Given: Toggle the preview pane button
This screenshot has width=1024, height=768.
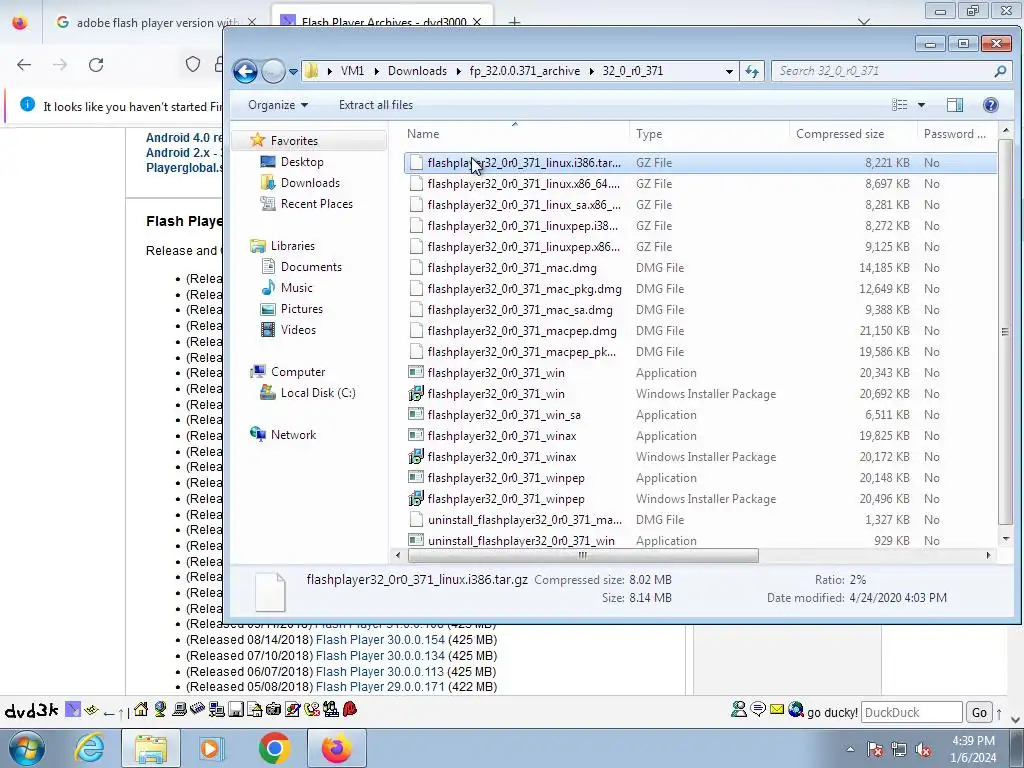Looking at the screenshot, I should pyautogui.click(x=954, y=105).
